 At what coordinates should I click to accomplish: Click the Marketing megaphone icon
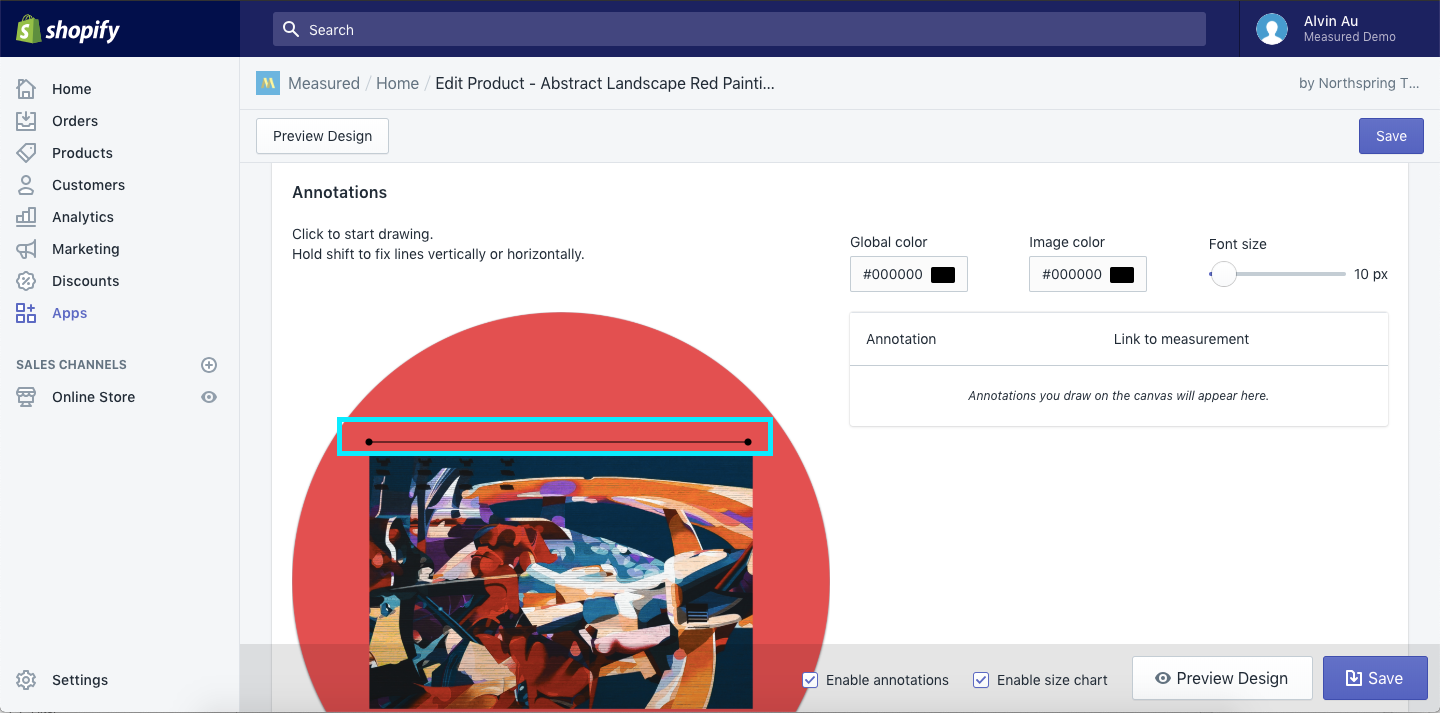pos(26,249)
